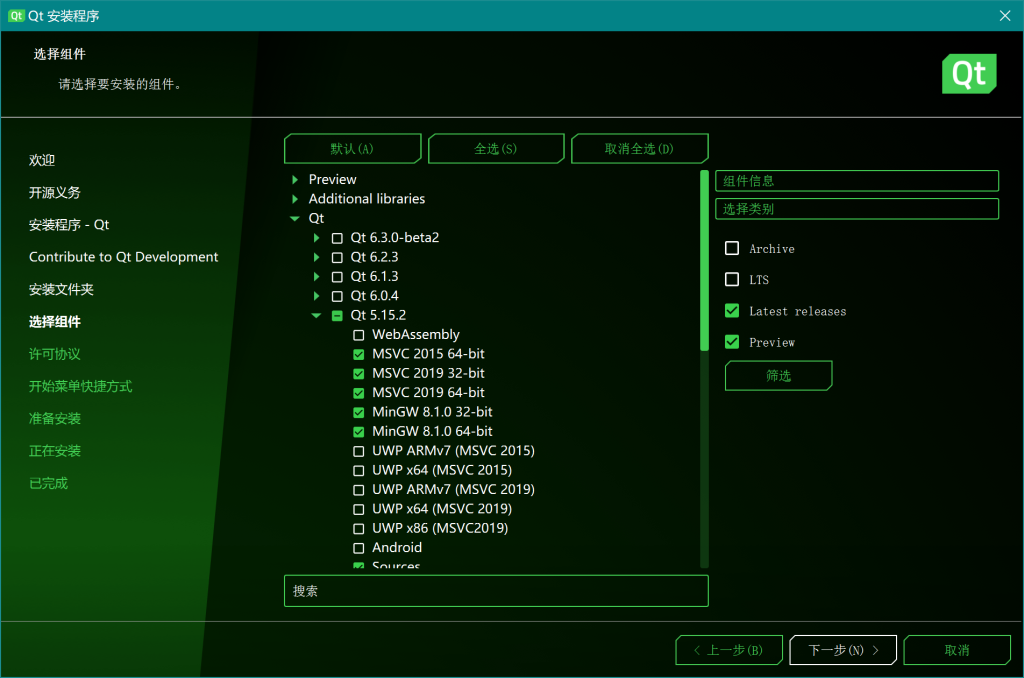
Task: Click the Qt logo in the header
Action: pyautogui.click(x=968, y=74)
